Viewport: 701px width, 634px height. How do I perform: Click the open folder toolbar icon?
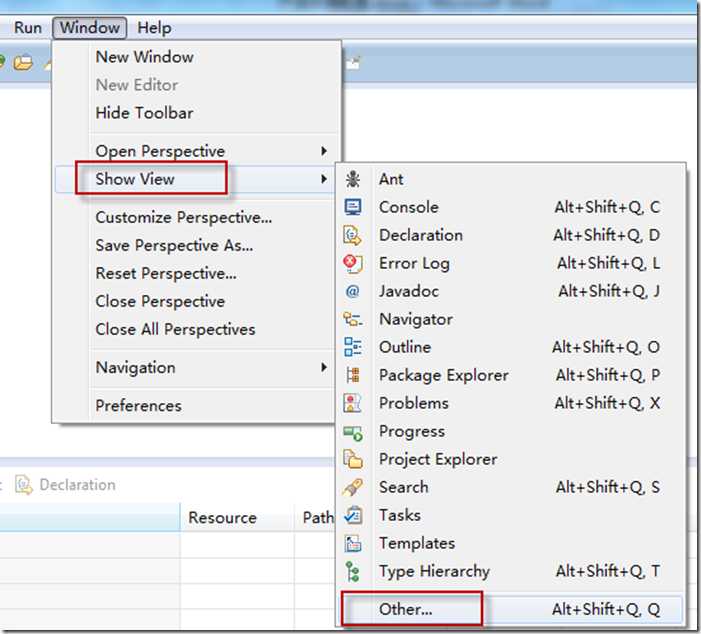point(23,63)
